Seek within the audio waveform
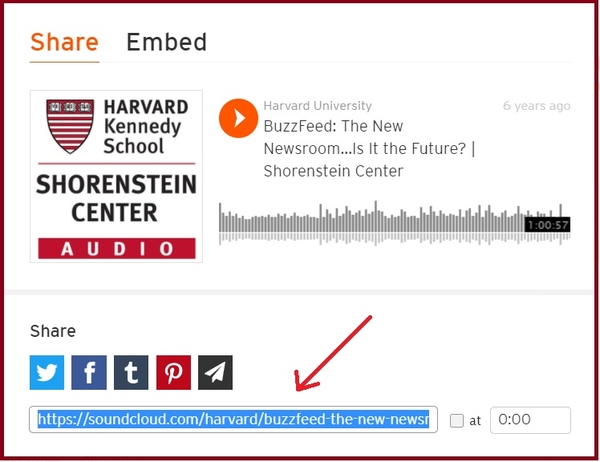 point(370,223)
